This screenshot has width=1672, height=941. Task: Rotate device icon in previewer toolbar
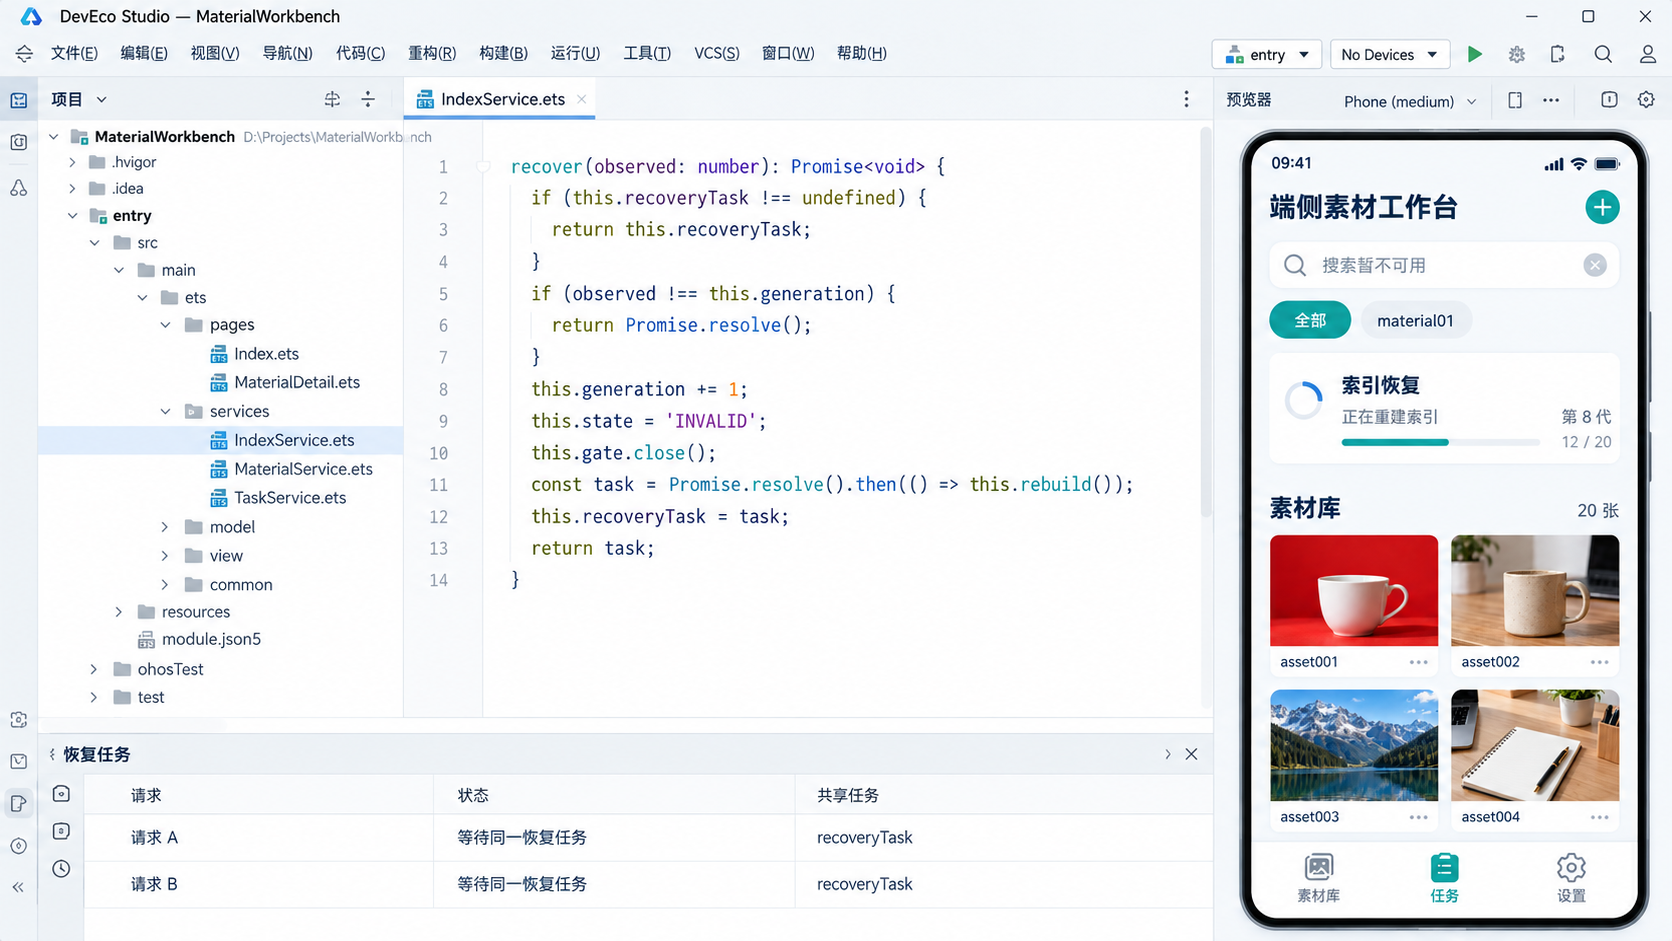click(1515, 100)
